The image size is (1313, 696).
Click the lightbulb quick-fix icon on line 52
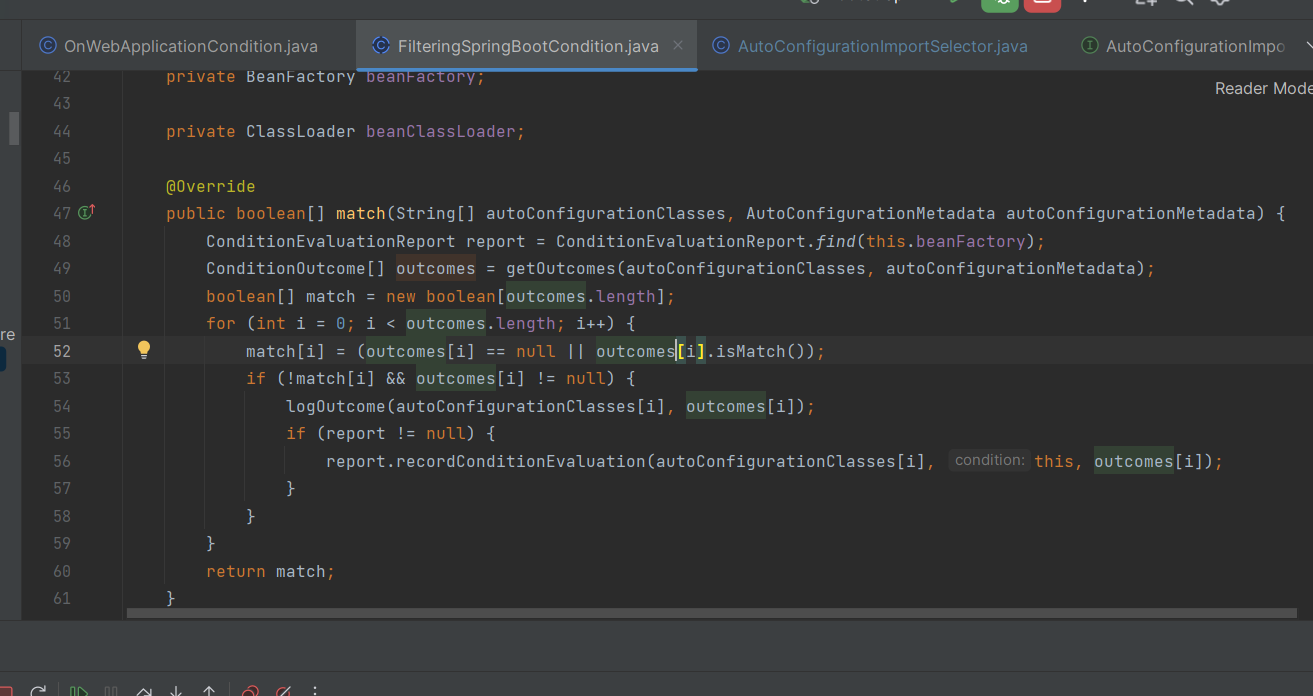pyautogui.click(x=144, y=350)
